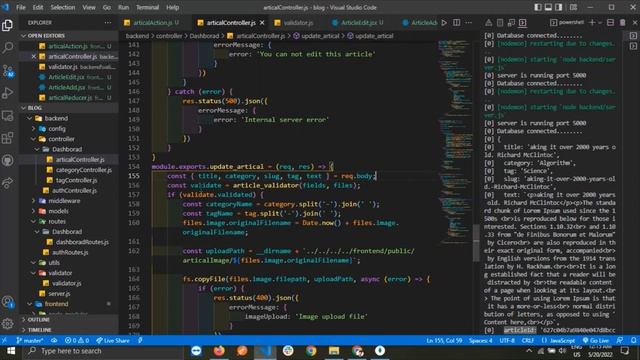Click the master branch indicator

point(30,340)
